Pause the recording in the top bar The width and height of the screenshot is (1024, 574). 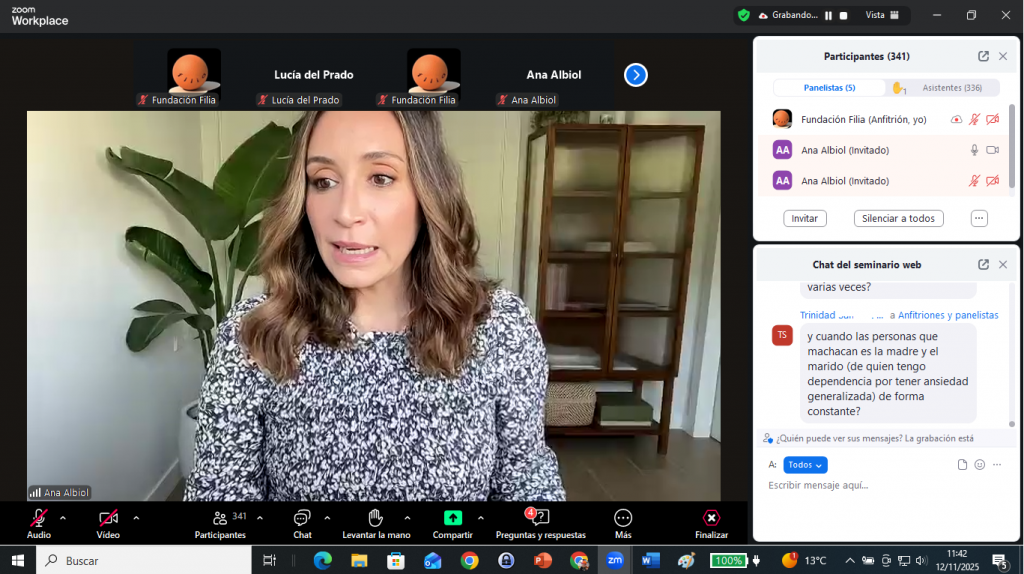[828, 15]
